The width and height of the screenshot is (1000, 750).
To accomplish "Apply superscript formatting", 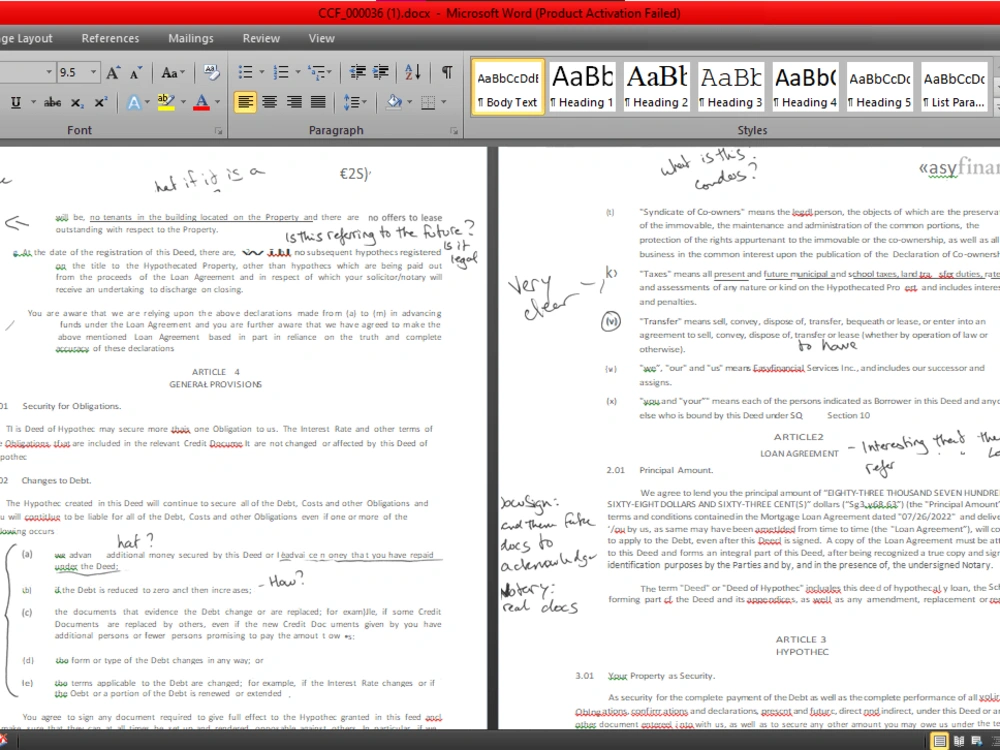I will tap(101, 102).
